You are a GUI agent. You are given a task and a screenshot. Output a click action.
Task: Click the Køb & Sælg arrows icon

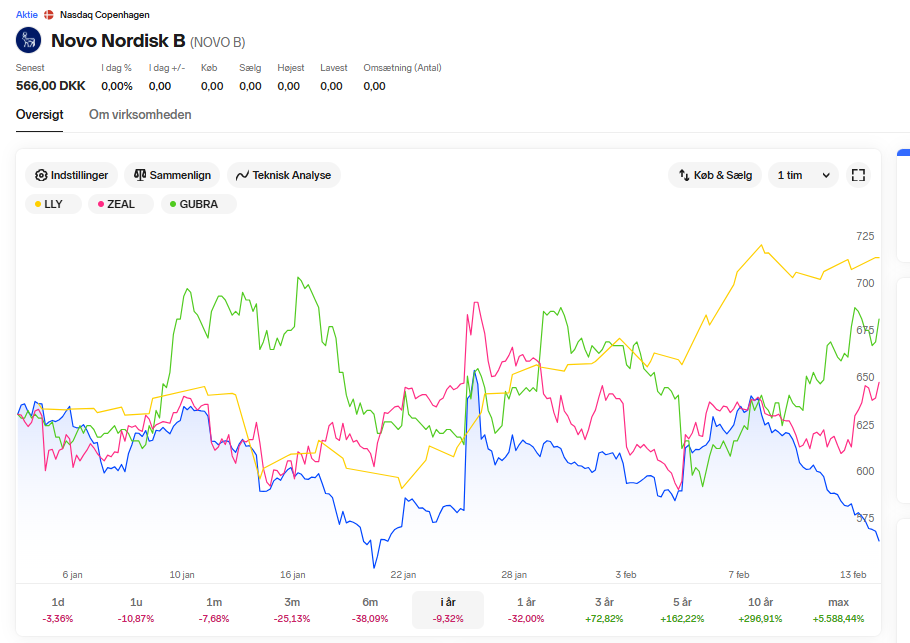tap(684, 175)
